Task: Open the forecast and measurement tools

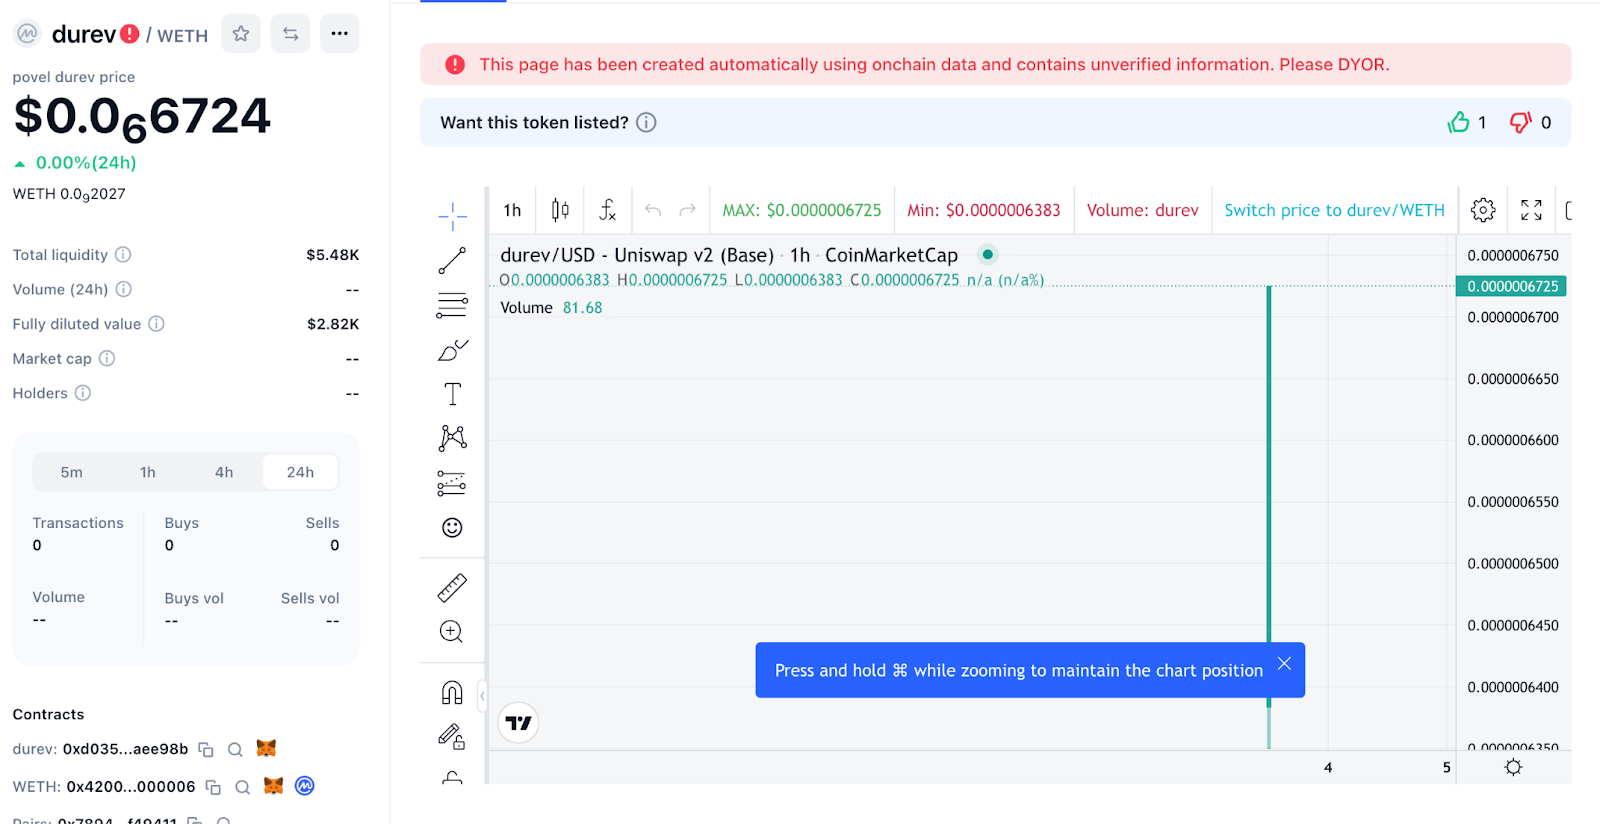Action: point(452,483)
